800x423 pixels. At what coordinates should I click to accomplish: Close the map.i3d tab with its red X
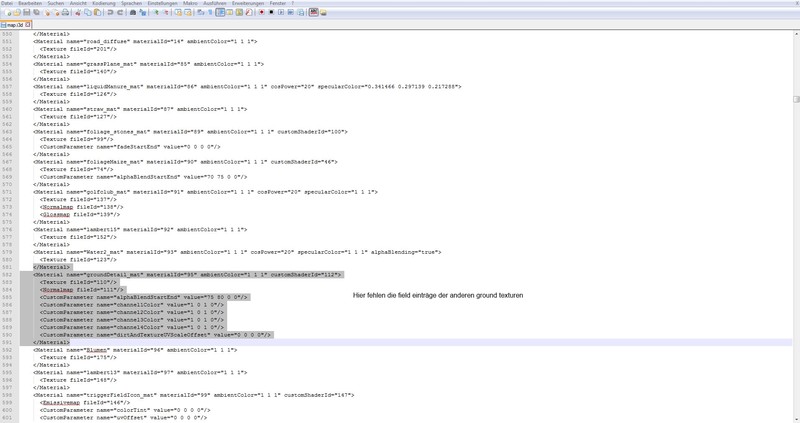[28, 24]
